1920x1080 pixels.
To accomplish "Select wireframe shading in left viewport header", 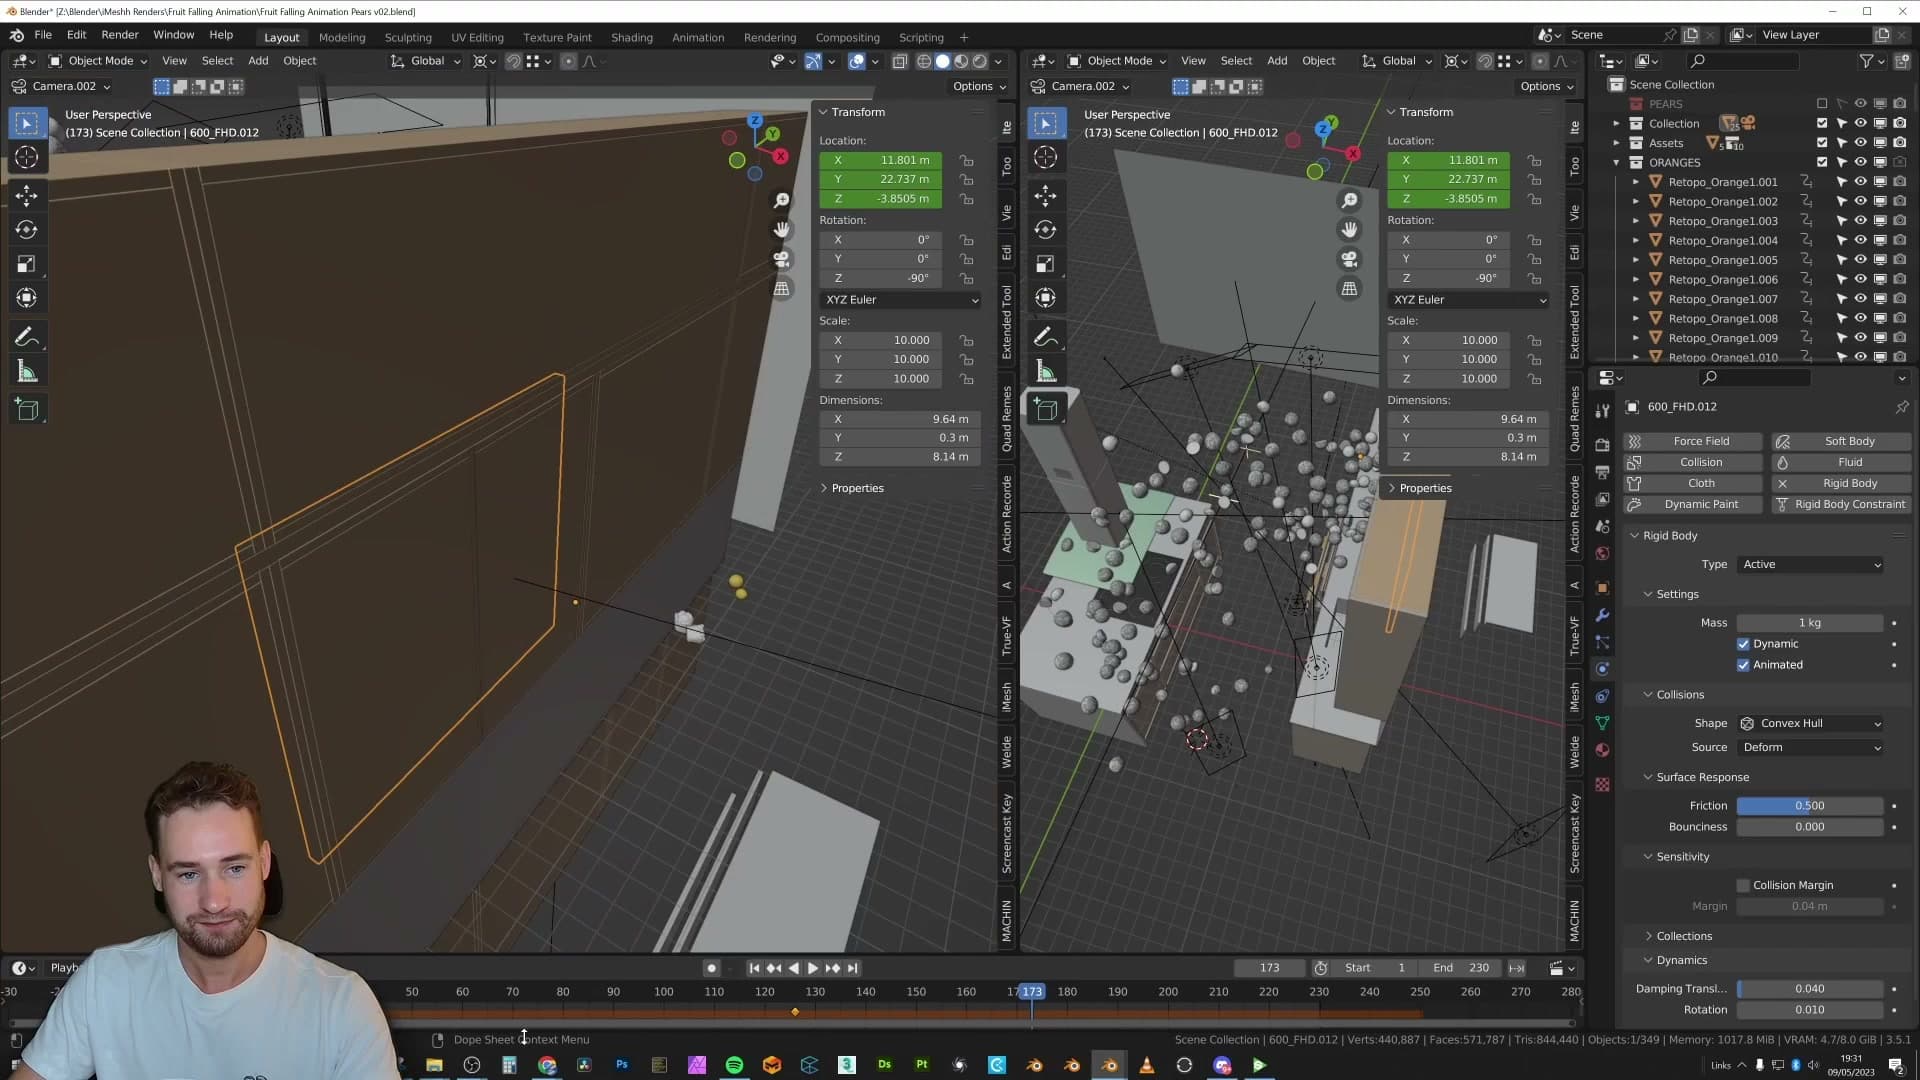I will 924,61.
